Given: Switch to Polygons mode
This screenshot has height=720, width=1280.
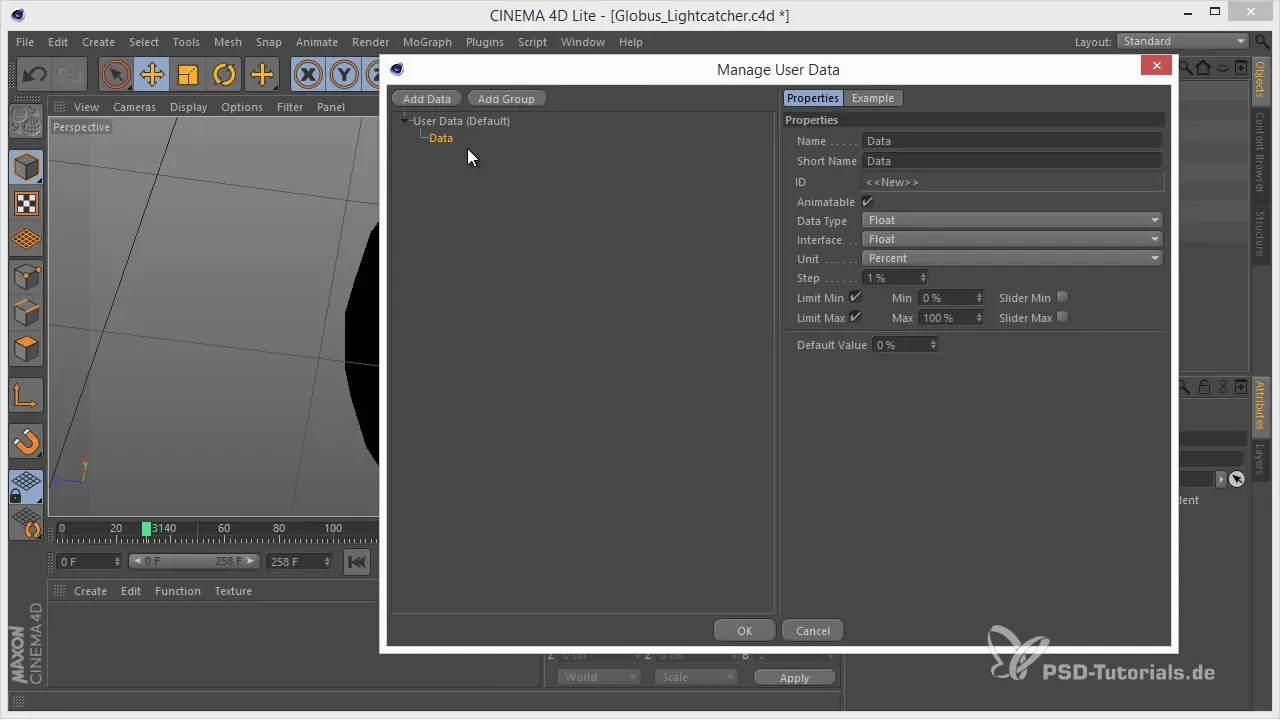Looking at the screenshot, I should (x=26, y=350).
